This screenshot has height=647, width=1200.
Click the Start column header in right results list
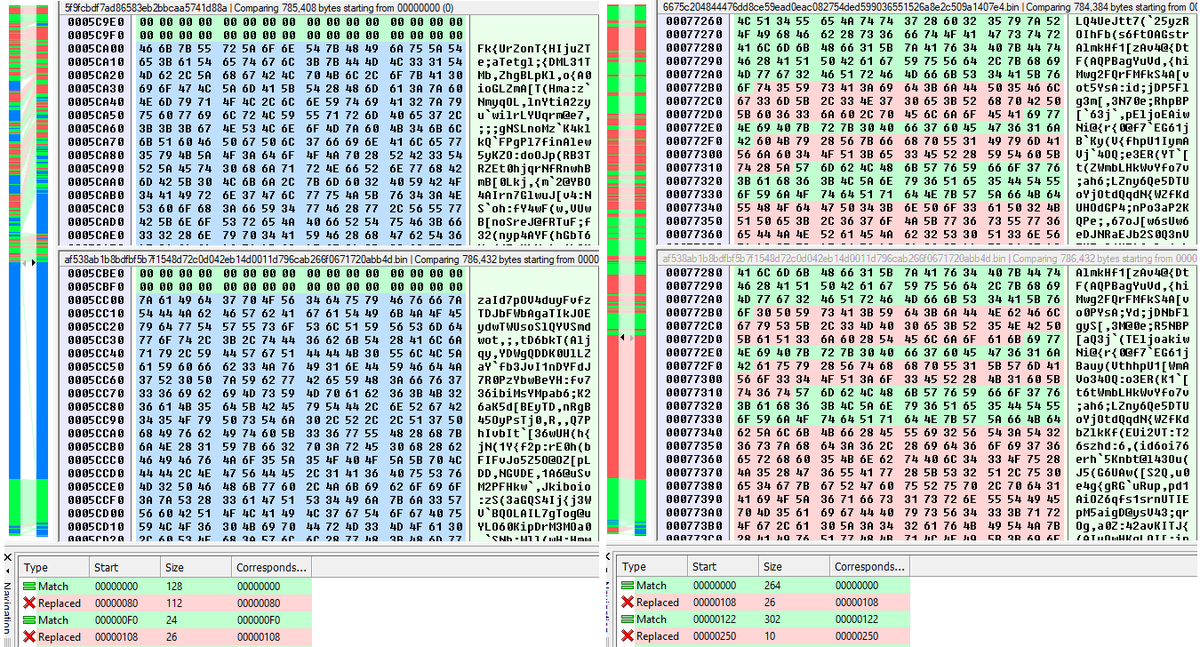click(x=723, y=566)
